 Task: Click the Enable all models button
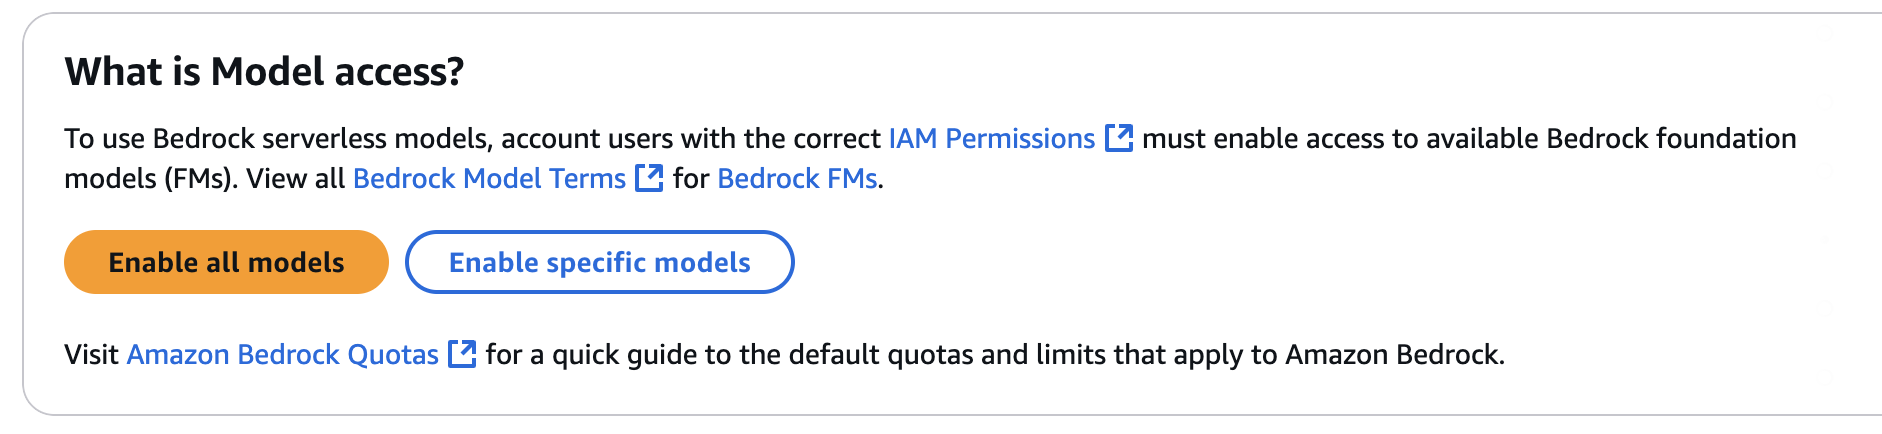(x=226, y=262)
